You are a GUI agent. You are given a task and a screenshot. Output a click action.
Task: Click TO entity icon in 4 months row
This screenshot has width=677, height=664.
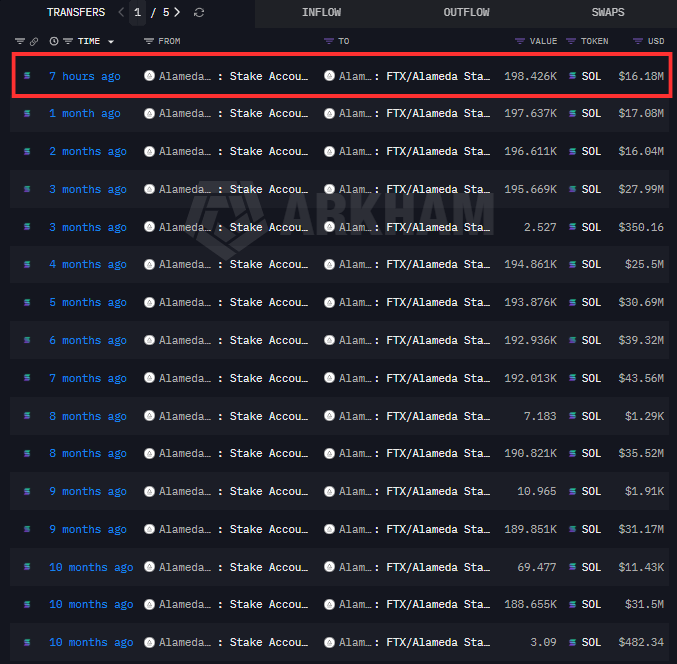[329, 264]
